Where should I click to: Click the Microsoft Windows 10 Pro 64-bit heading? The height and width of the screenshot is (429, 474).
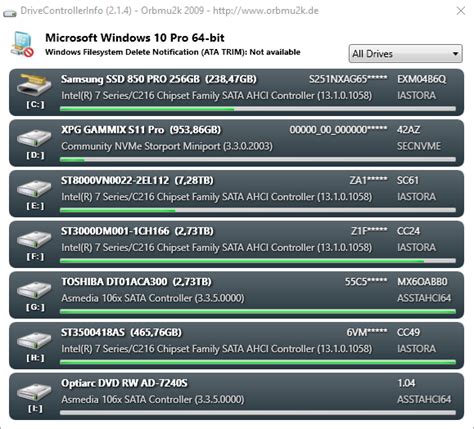tap(135, 38)
